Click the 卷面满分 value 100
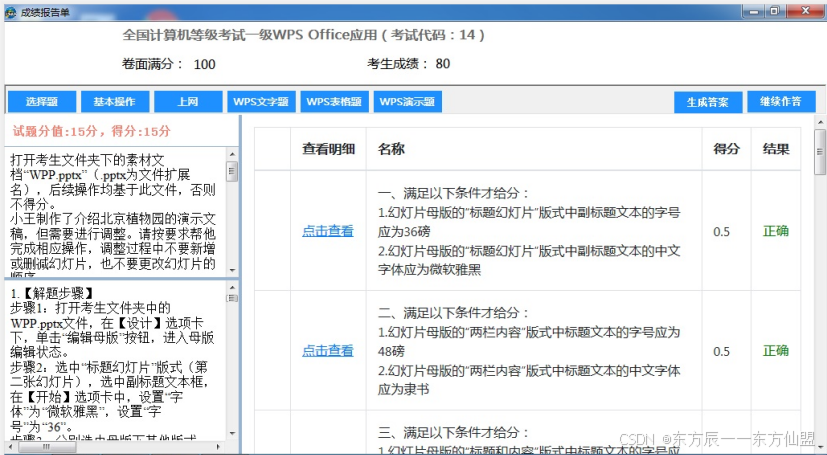This screenshot has height=455, width=827. (x=204, y=64)
